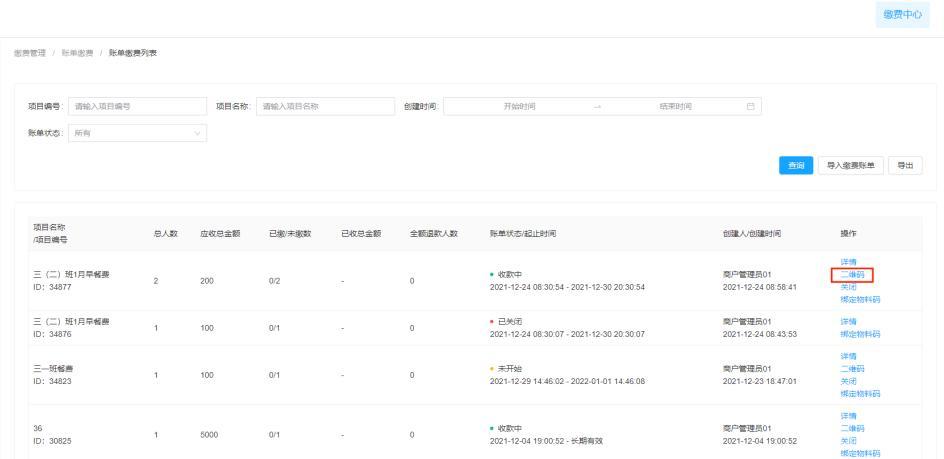Click the 账单状态/起止时间 column header
Viewport: 944px width, 459px height.
523,234
